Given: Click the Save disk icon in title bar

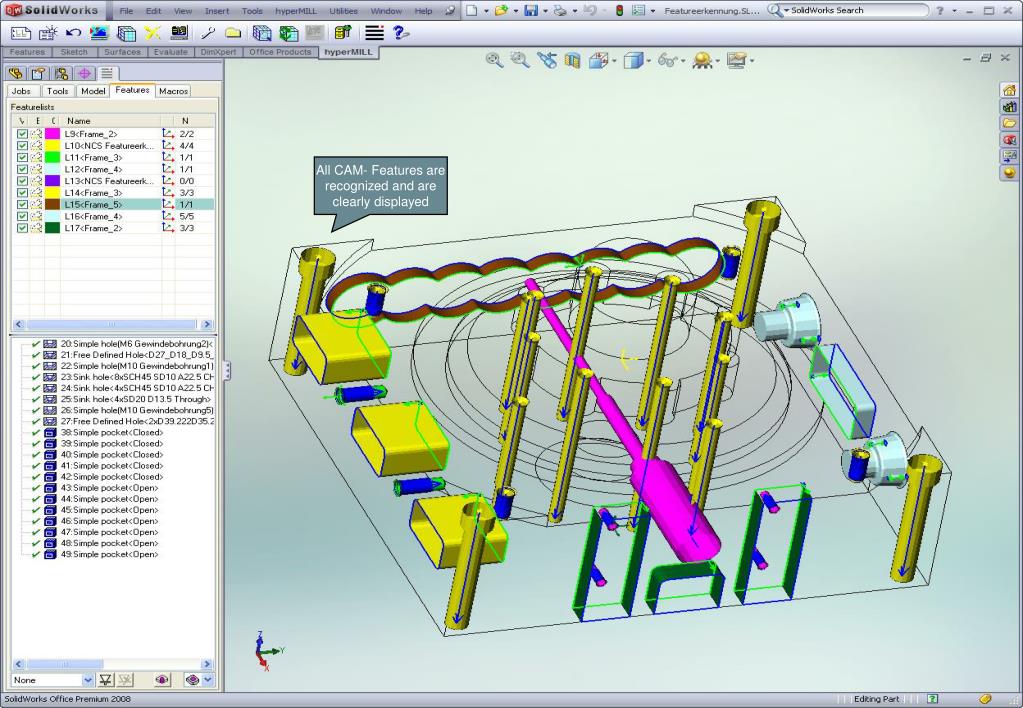Looking at the screenshot, I should [x=531, y=10].
